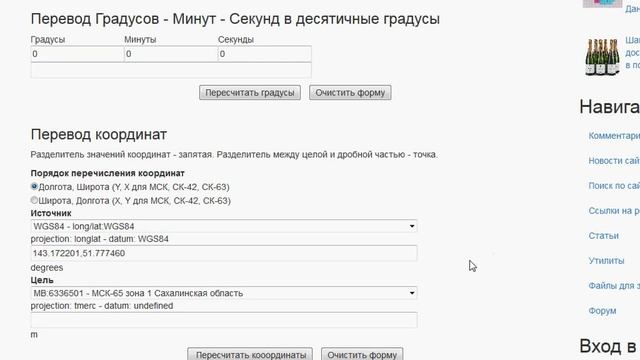The image size is (640, 360).
Task: Open the Форум navigation link
Action: coord(602,311)
